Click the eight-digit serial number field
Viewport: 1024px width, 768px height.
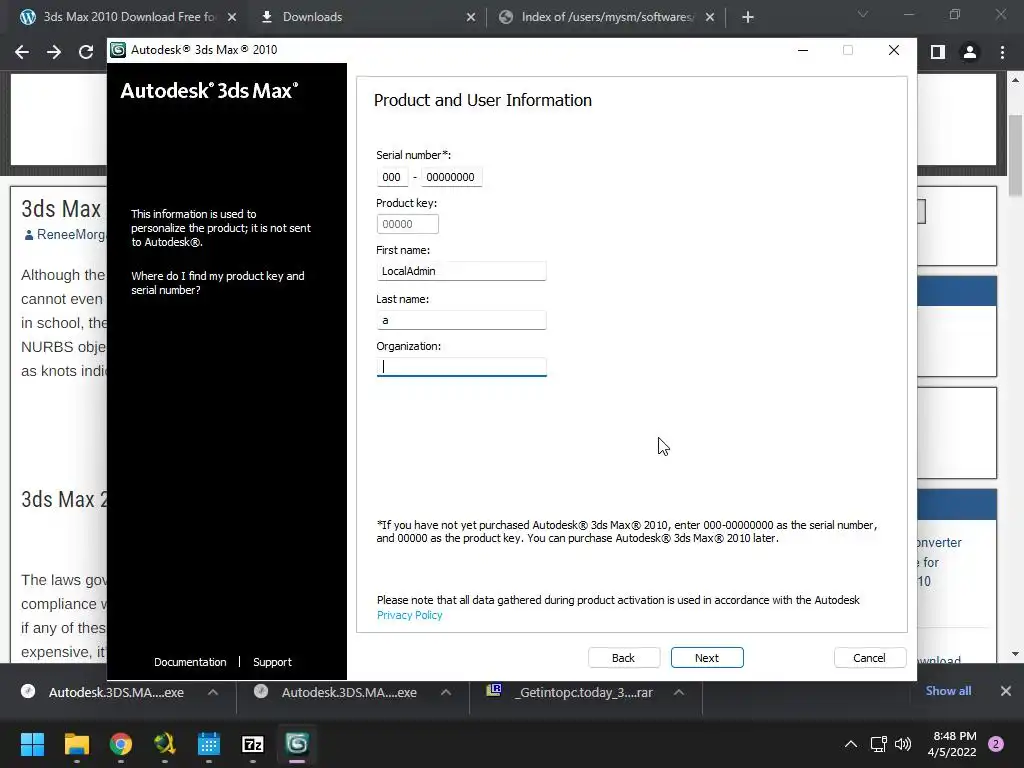451,177
